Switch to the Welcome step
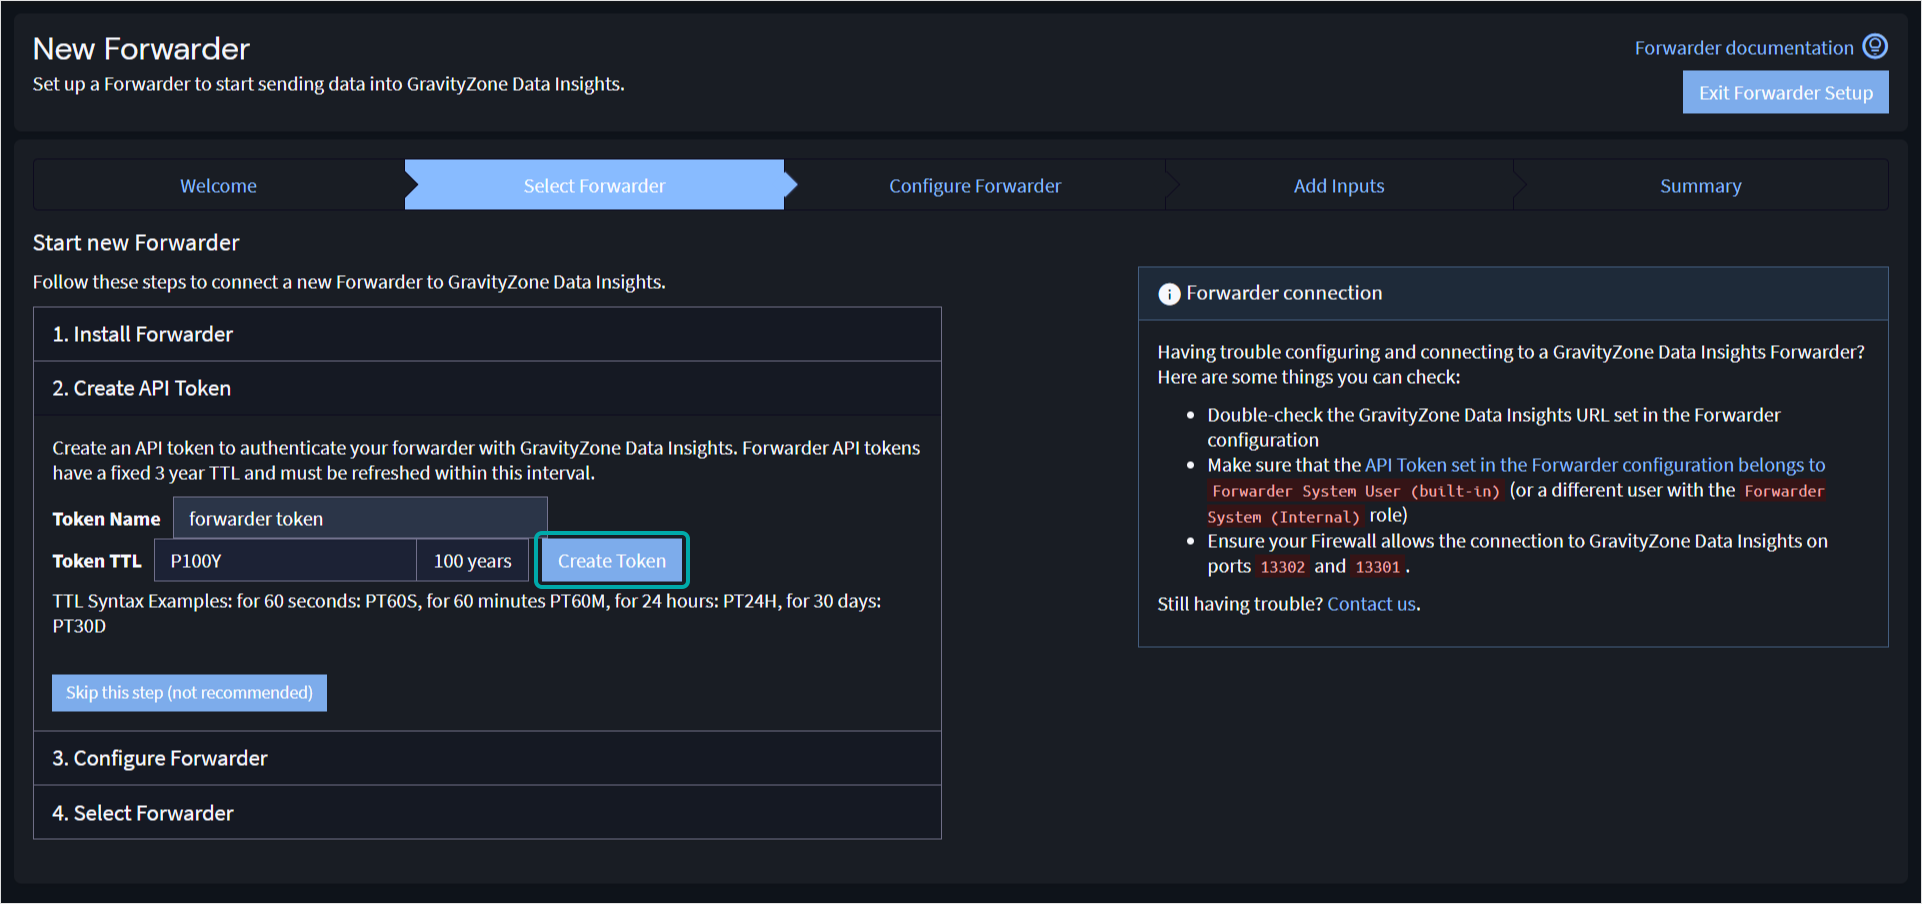This screenshot has width=1922, height=904. (x=217, y=185)
